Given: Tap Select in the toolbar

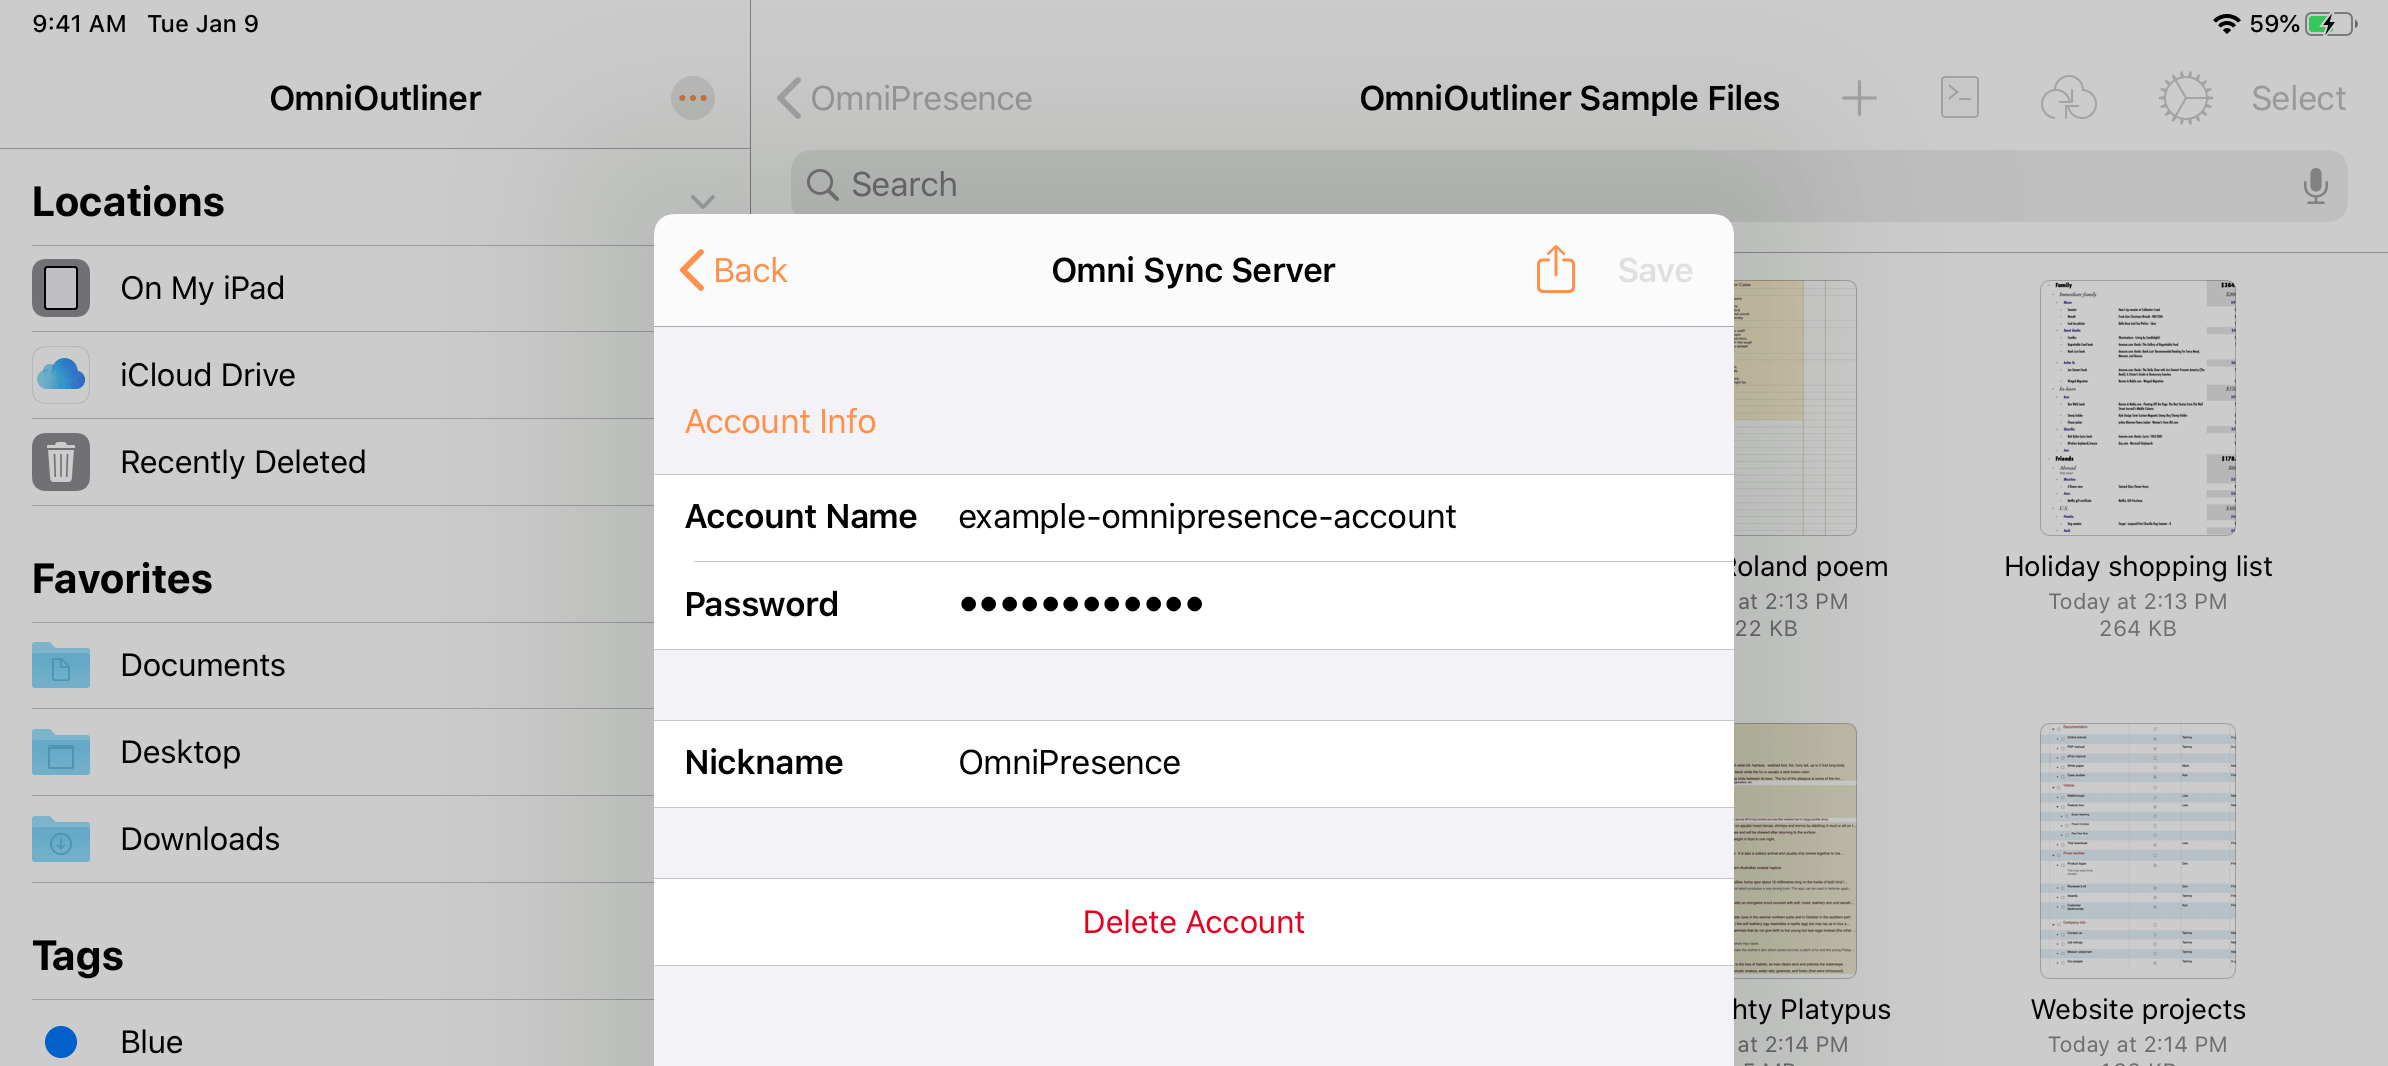Looking at the screenshot, I should [x=2298, y=98].
